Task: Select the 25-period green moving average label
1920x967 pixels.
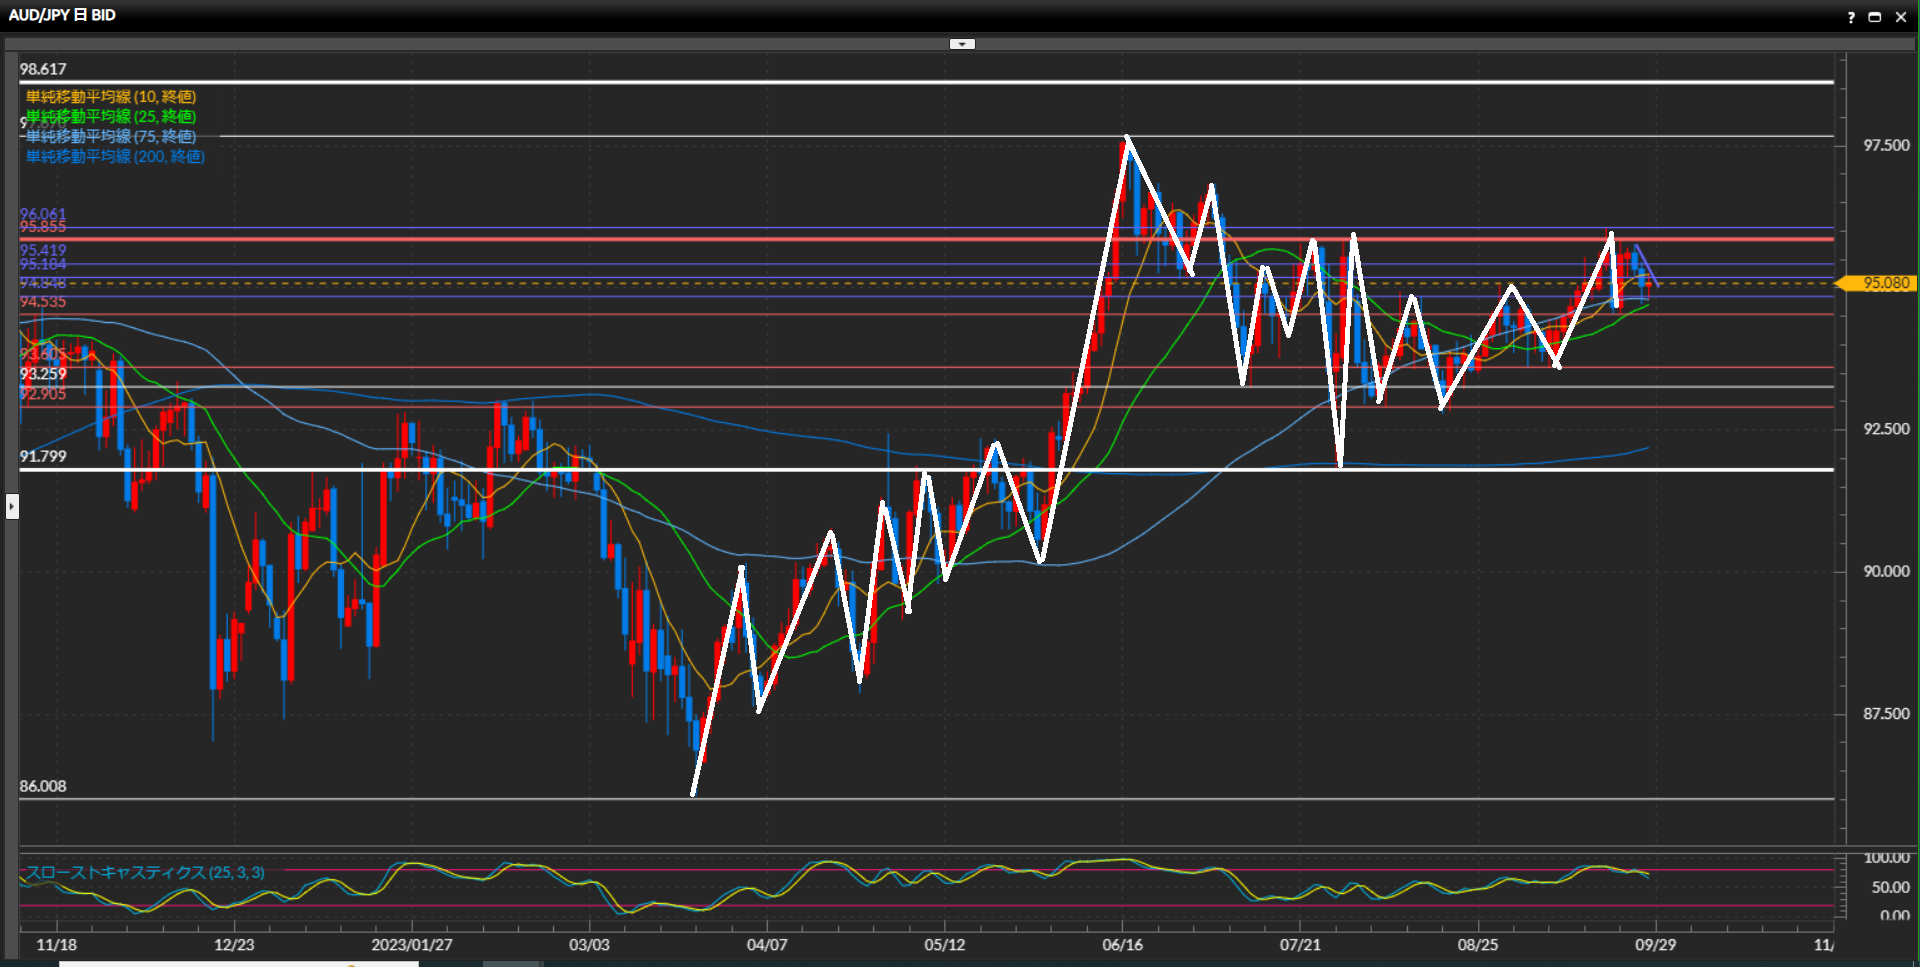Action: tap(111, 117)
